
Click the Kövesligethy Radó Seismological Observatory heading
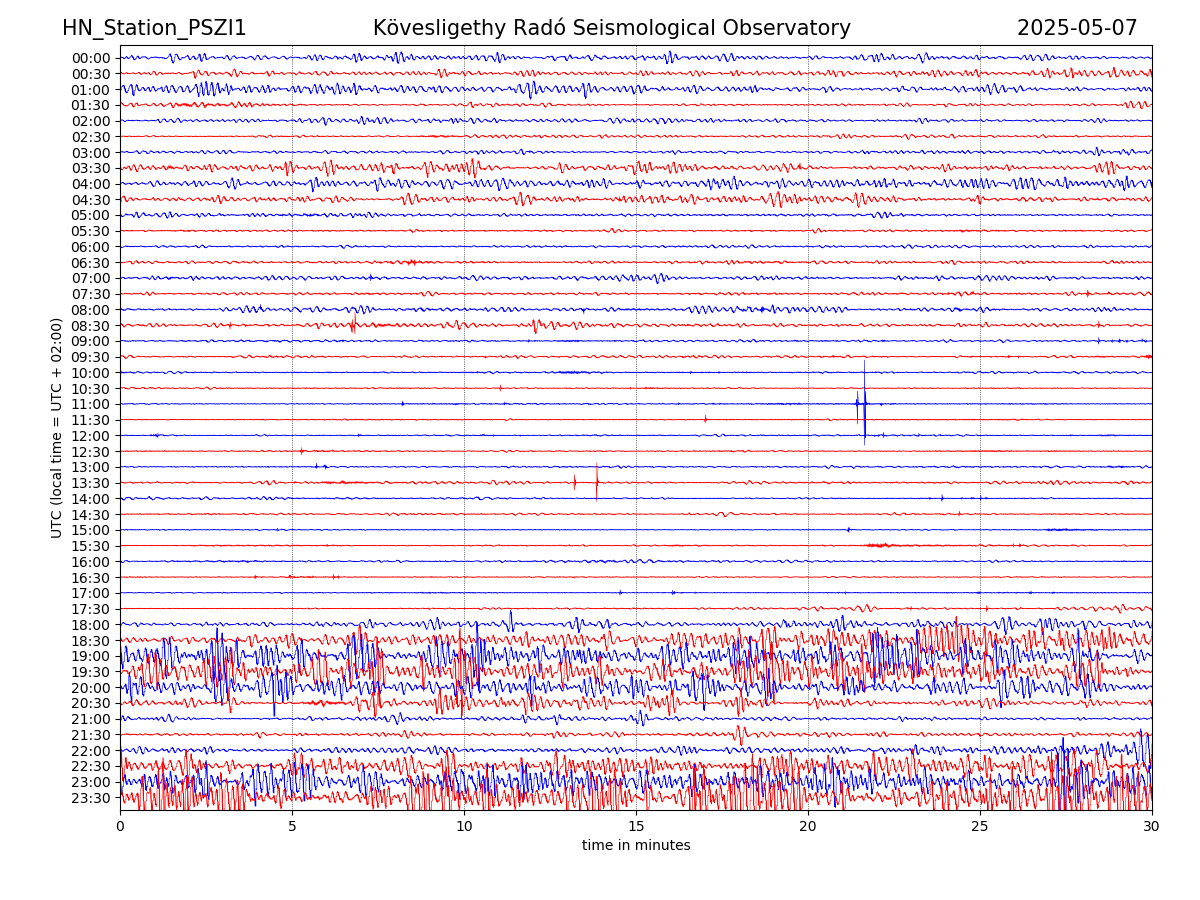click(611, 28)
